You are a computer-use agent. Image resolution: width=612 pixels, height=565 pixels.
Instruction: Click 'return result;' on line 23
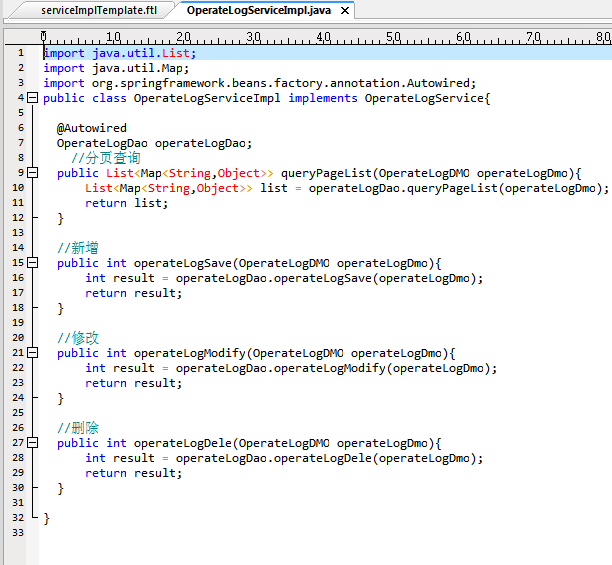coord(133,383)
